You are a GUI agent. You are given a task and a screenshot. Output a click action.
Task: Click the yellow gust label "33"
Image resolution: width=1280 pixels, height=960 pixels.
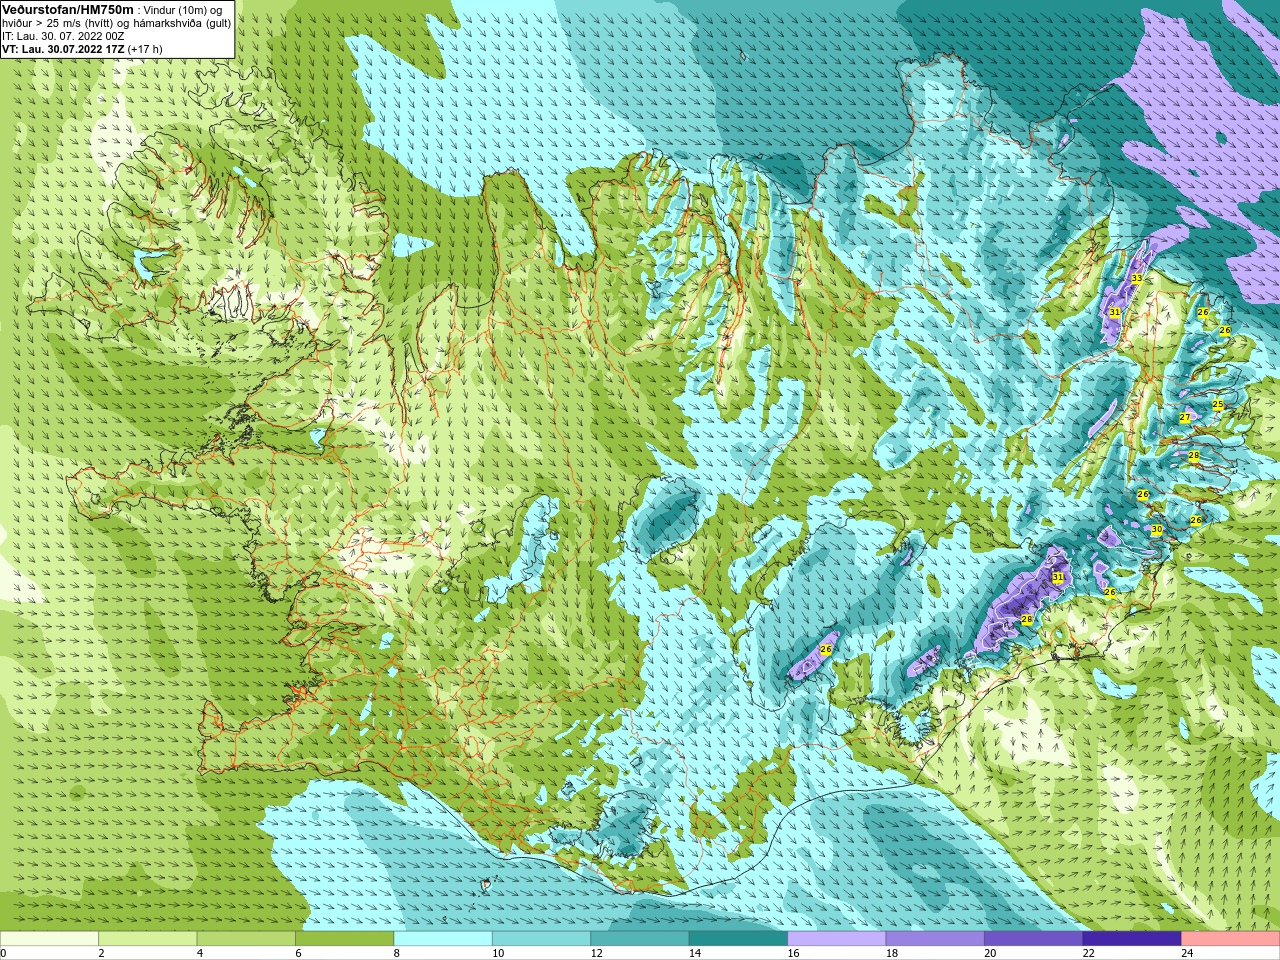(x=1137, y=278)
